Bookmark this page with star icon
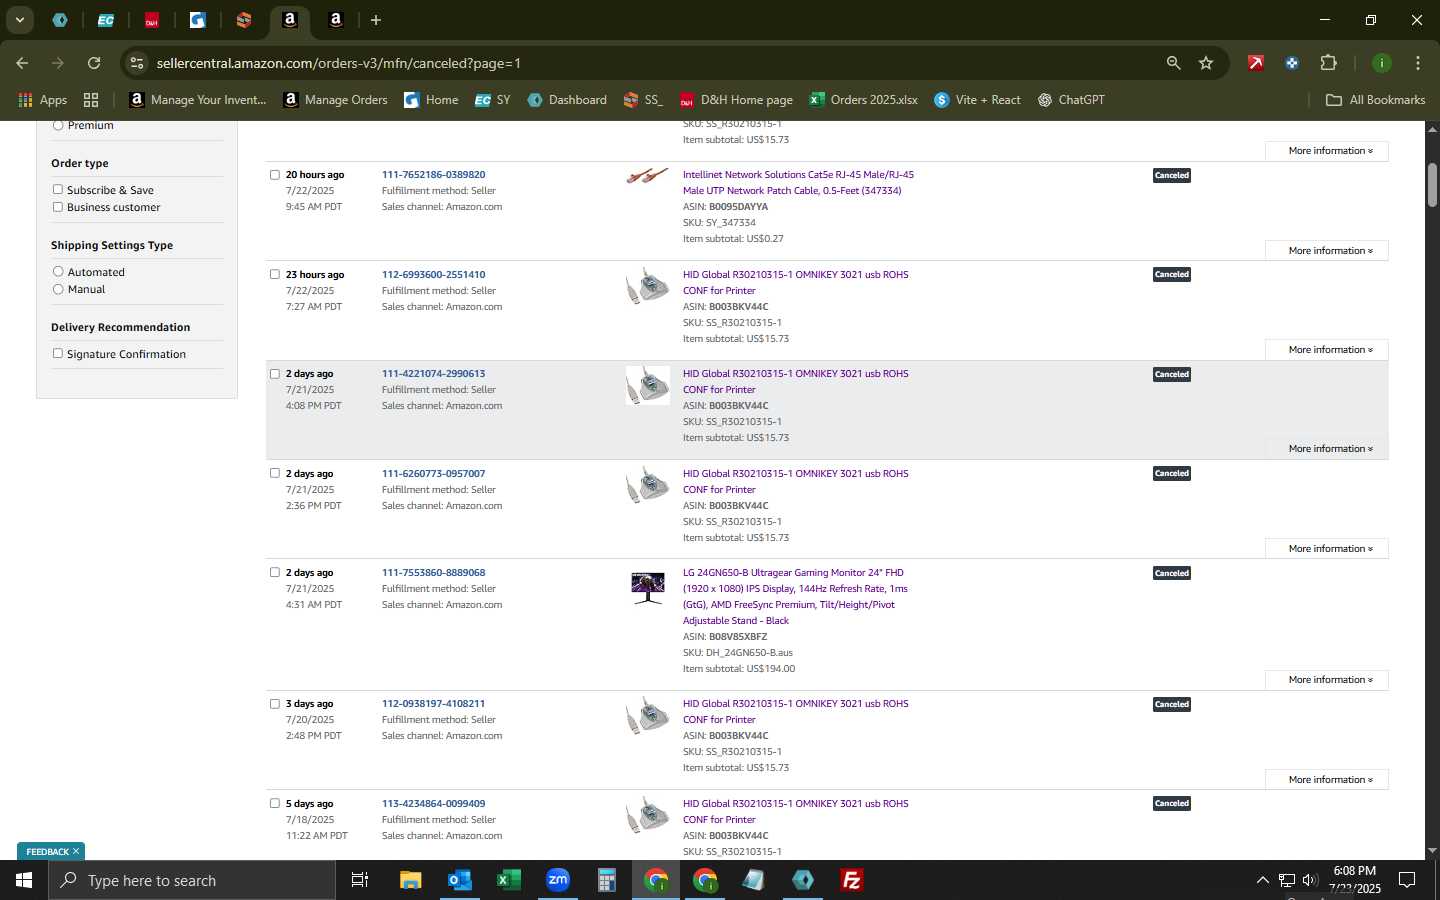Image resolution: width=1440 pixels, height=900 pixels. 1206,63
